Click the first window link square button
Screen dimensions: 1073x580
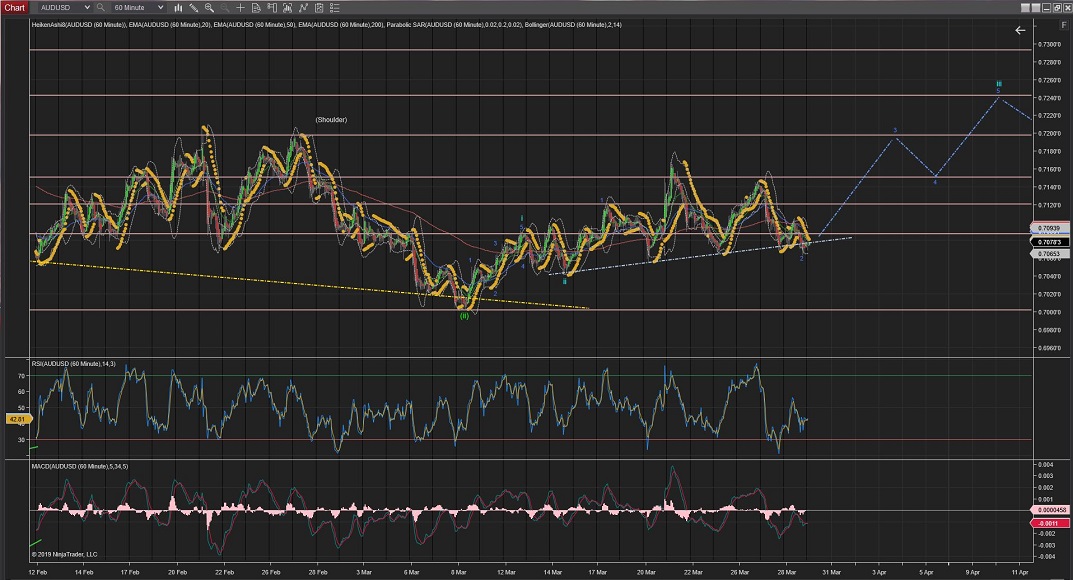pos(1025,8)
